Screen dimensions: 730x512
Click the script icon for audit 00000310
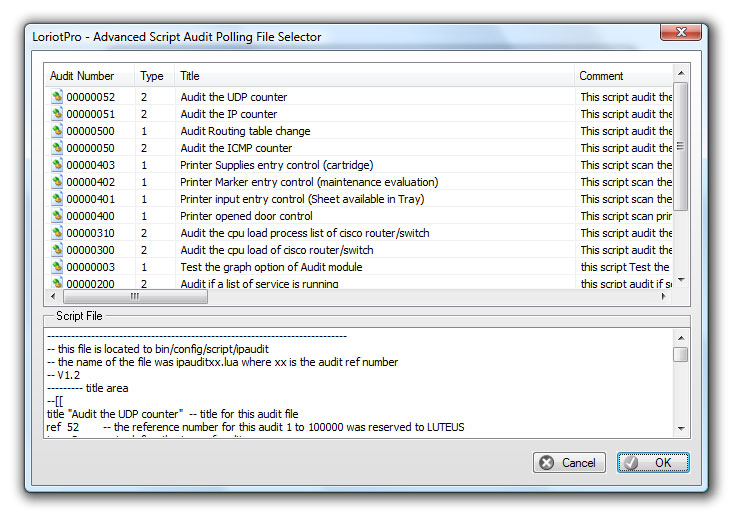(x=57, y=232)
